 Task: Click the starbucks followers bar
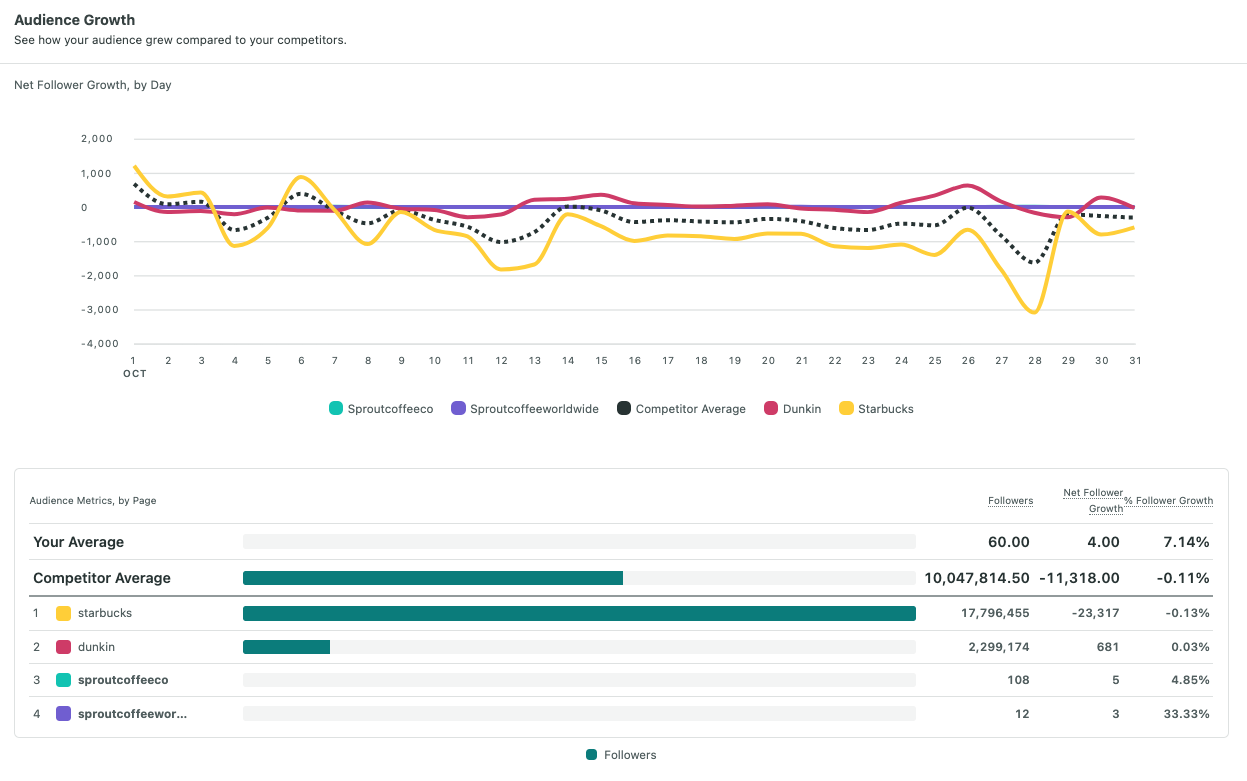(x=579, y=613)
